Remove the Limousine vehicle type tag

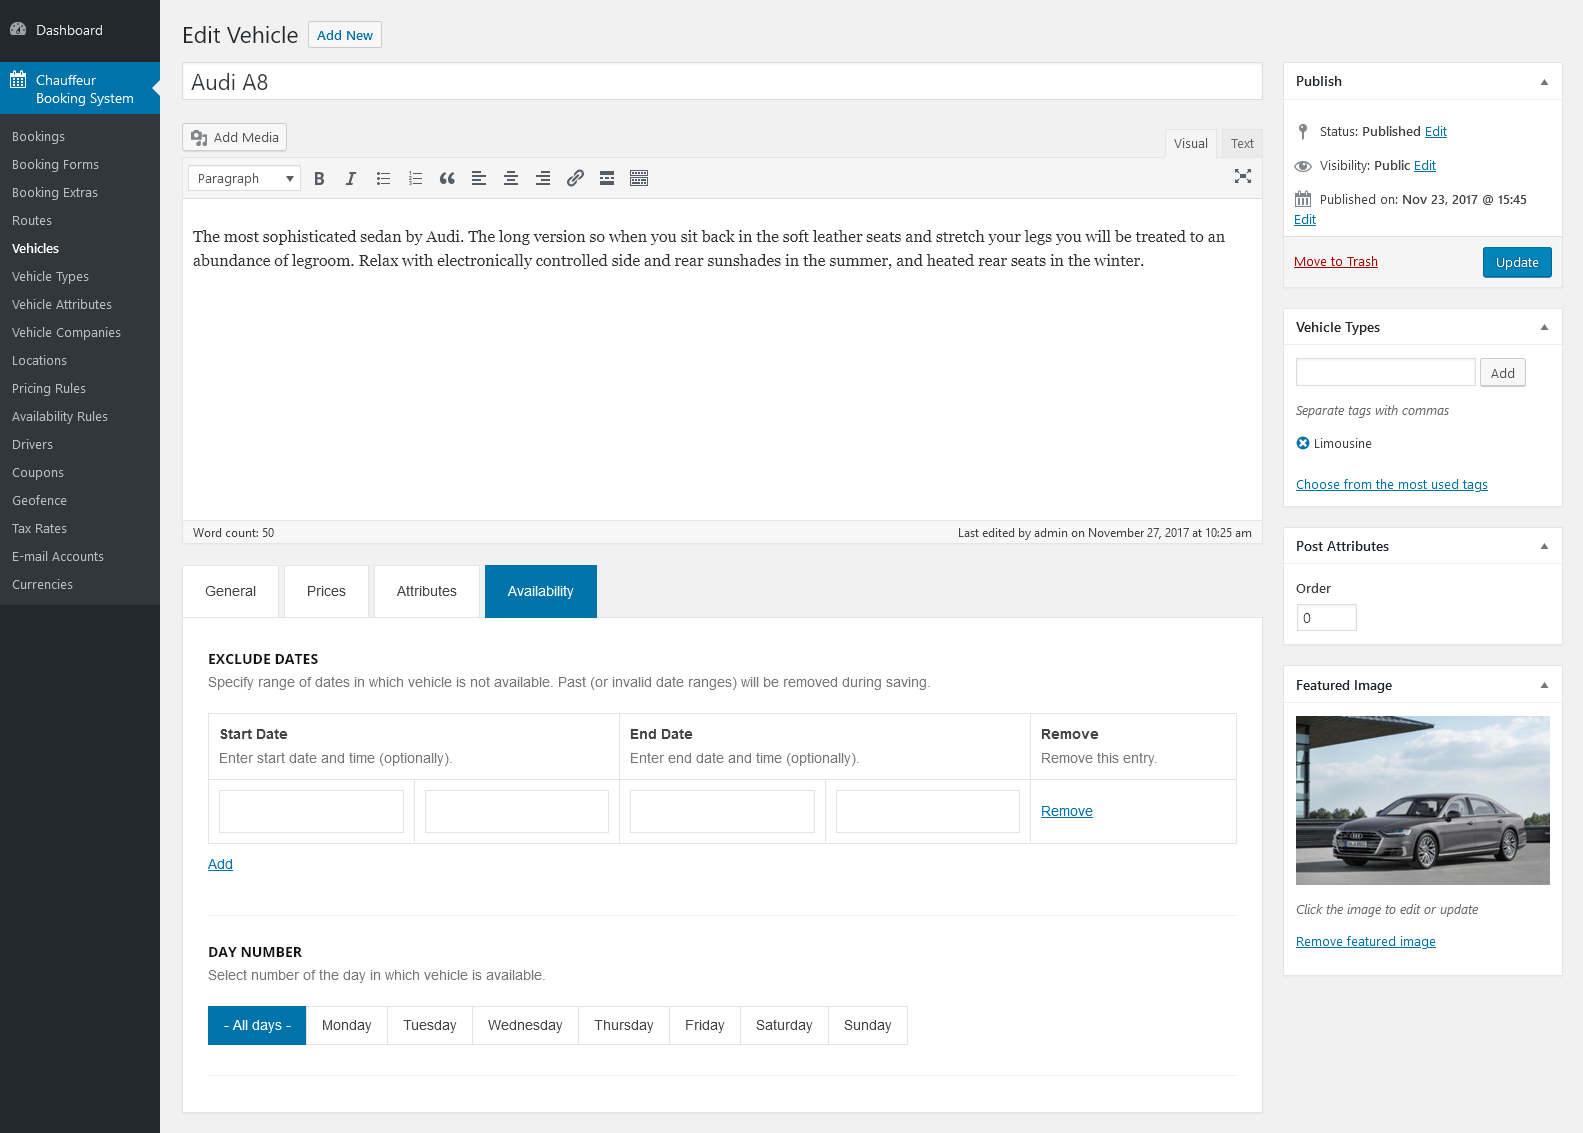click(1303, 444)
